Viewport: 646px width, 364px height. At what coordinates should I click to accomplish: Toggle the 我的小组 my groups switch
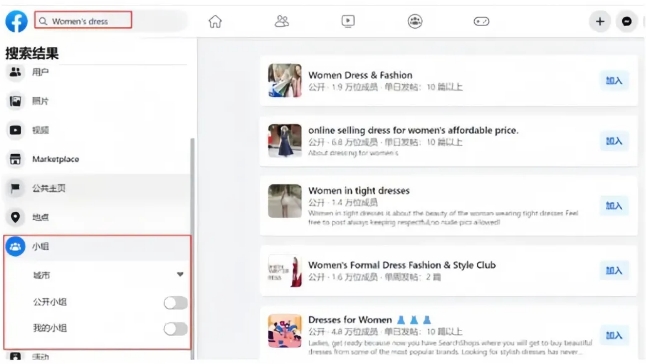click(x=176, y=329)
